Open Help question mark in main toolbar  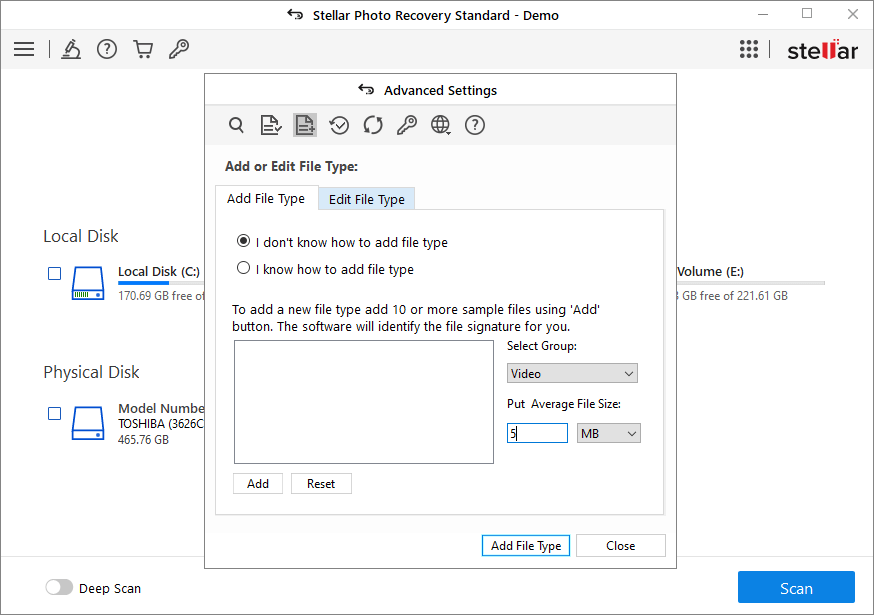coord(106,49)
